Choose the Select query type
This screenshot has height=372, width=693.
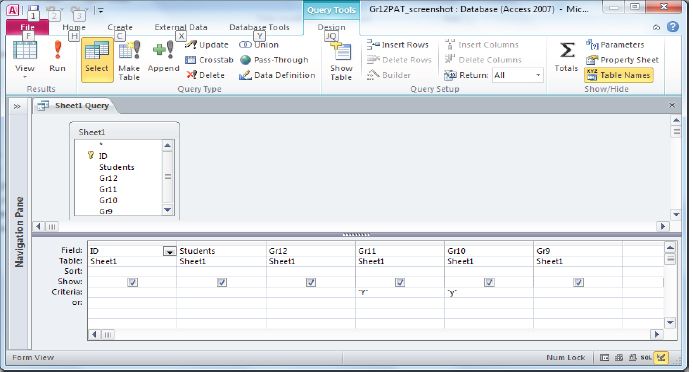pos(97,60)
